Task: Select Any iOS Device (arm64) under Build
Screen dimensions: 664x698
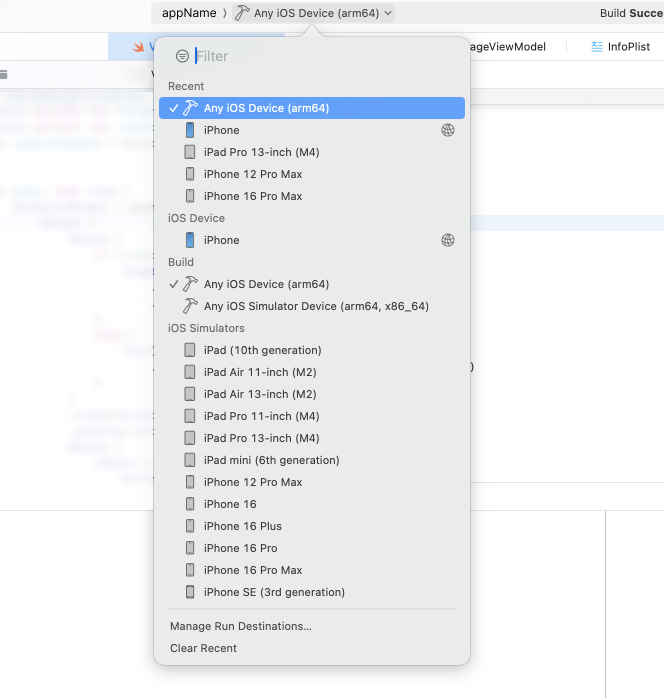Action: coord(312,284)
